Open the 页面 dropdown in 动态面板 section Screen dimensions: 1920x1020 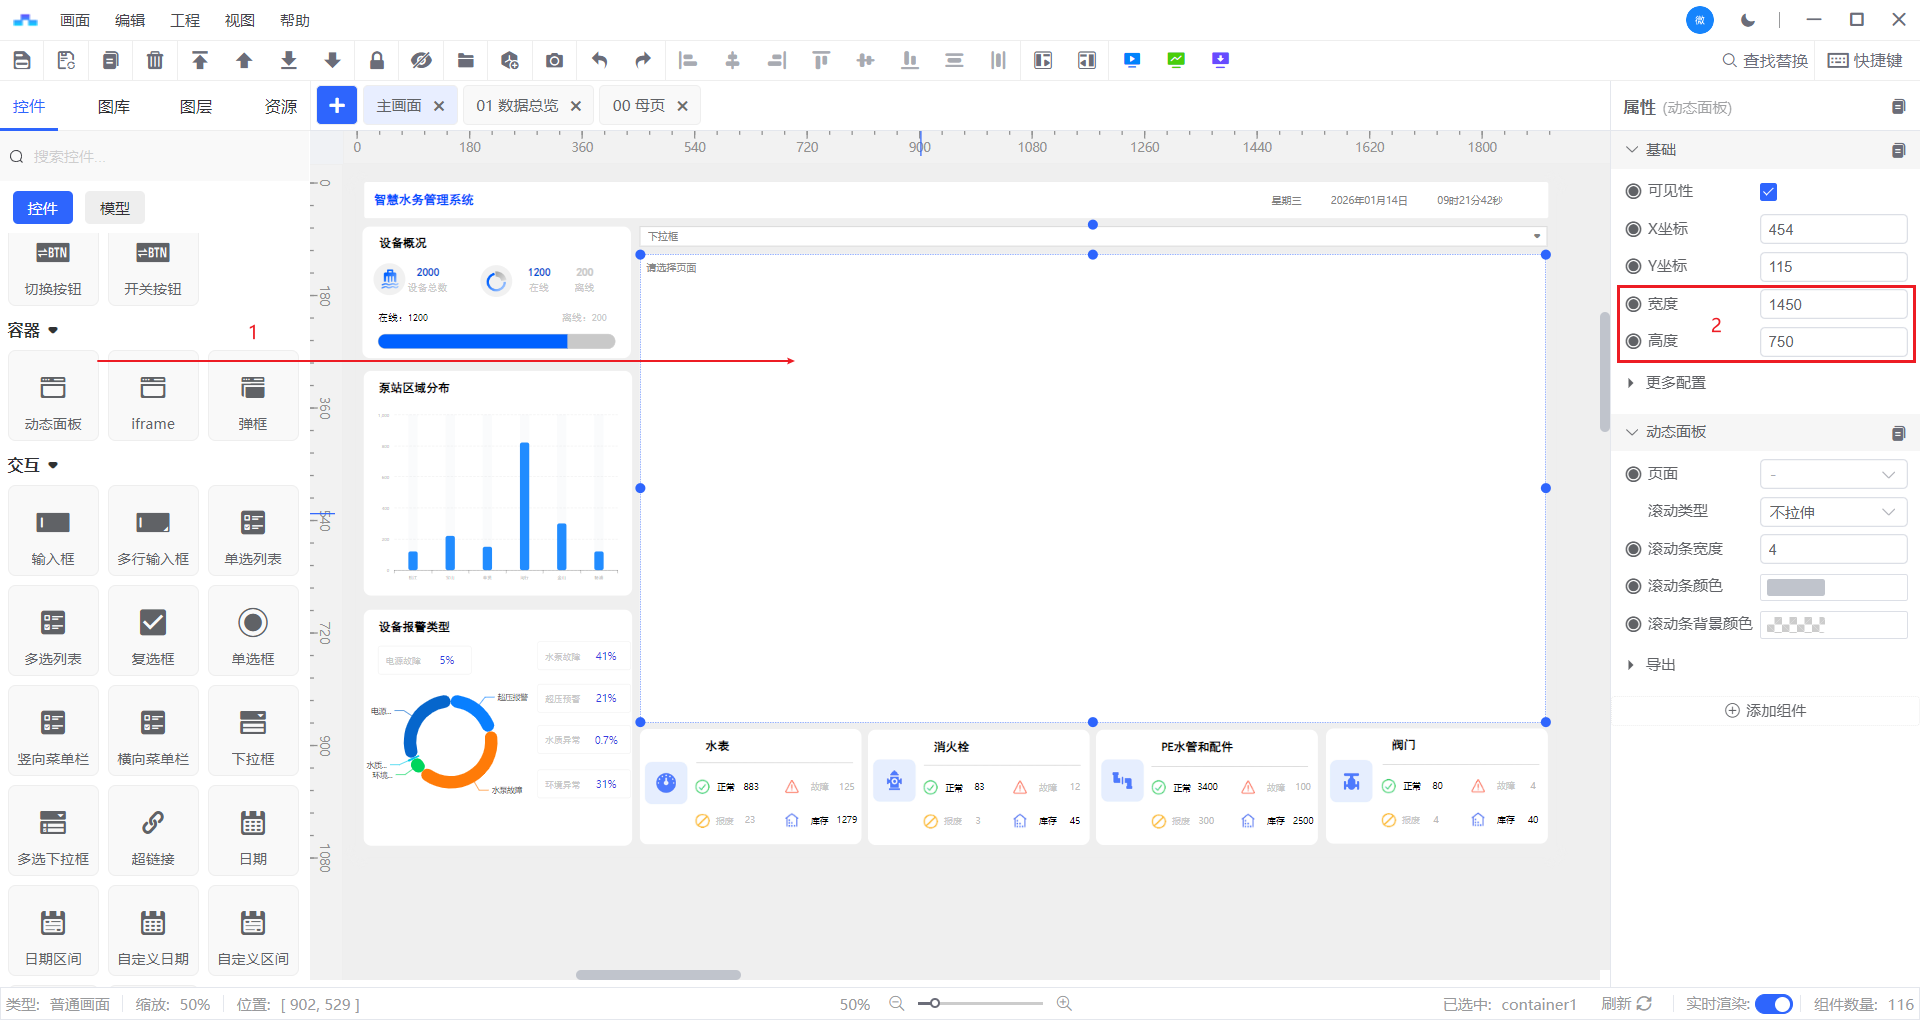[x=1832, y=475]
